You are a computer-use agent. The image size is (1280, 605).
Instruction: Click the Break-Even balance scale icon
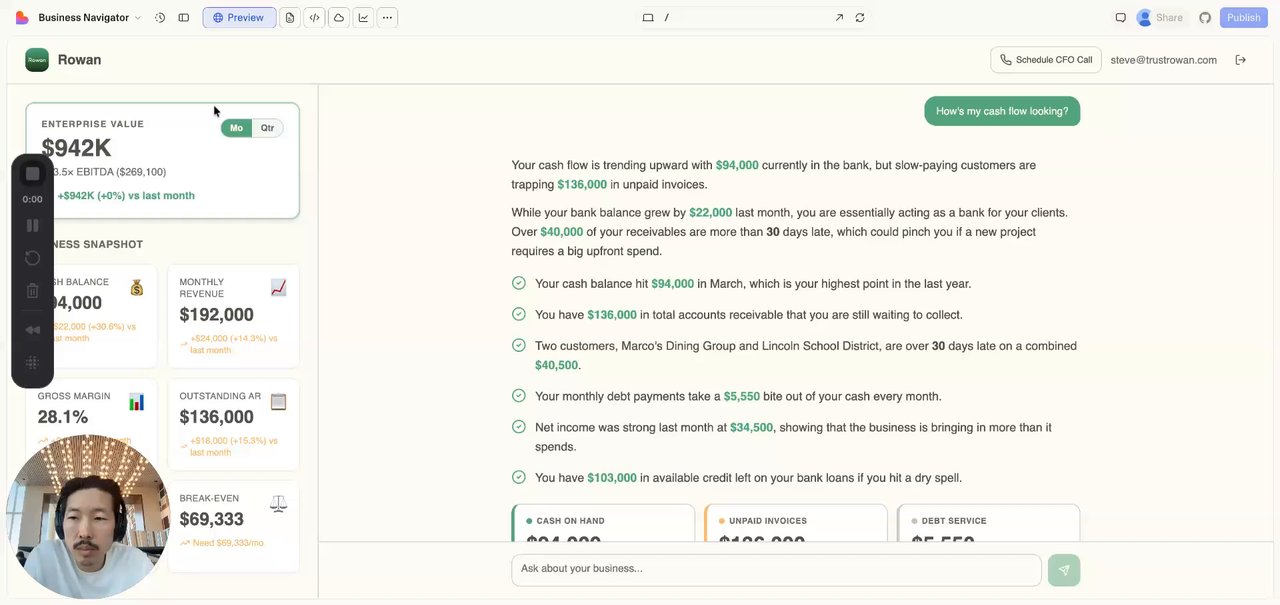coord(278,504)
